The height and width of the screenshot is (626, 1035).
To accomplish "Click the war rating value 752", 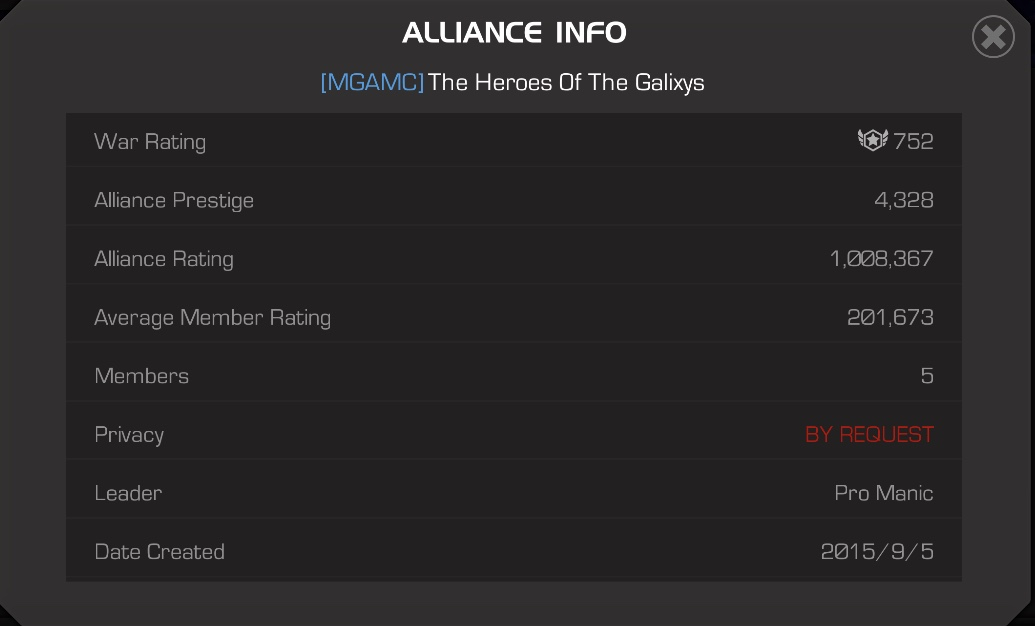I will pos(913,141).
